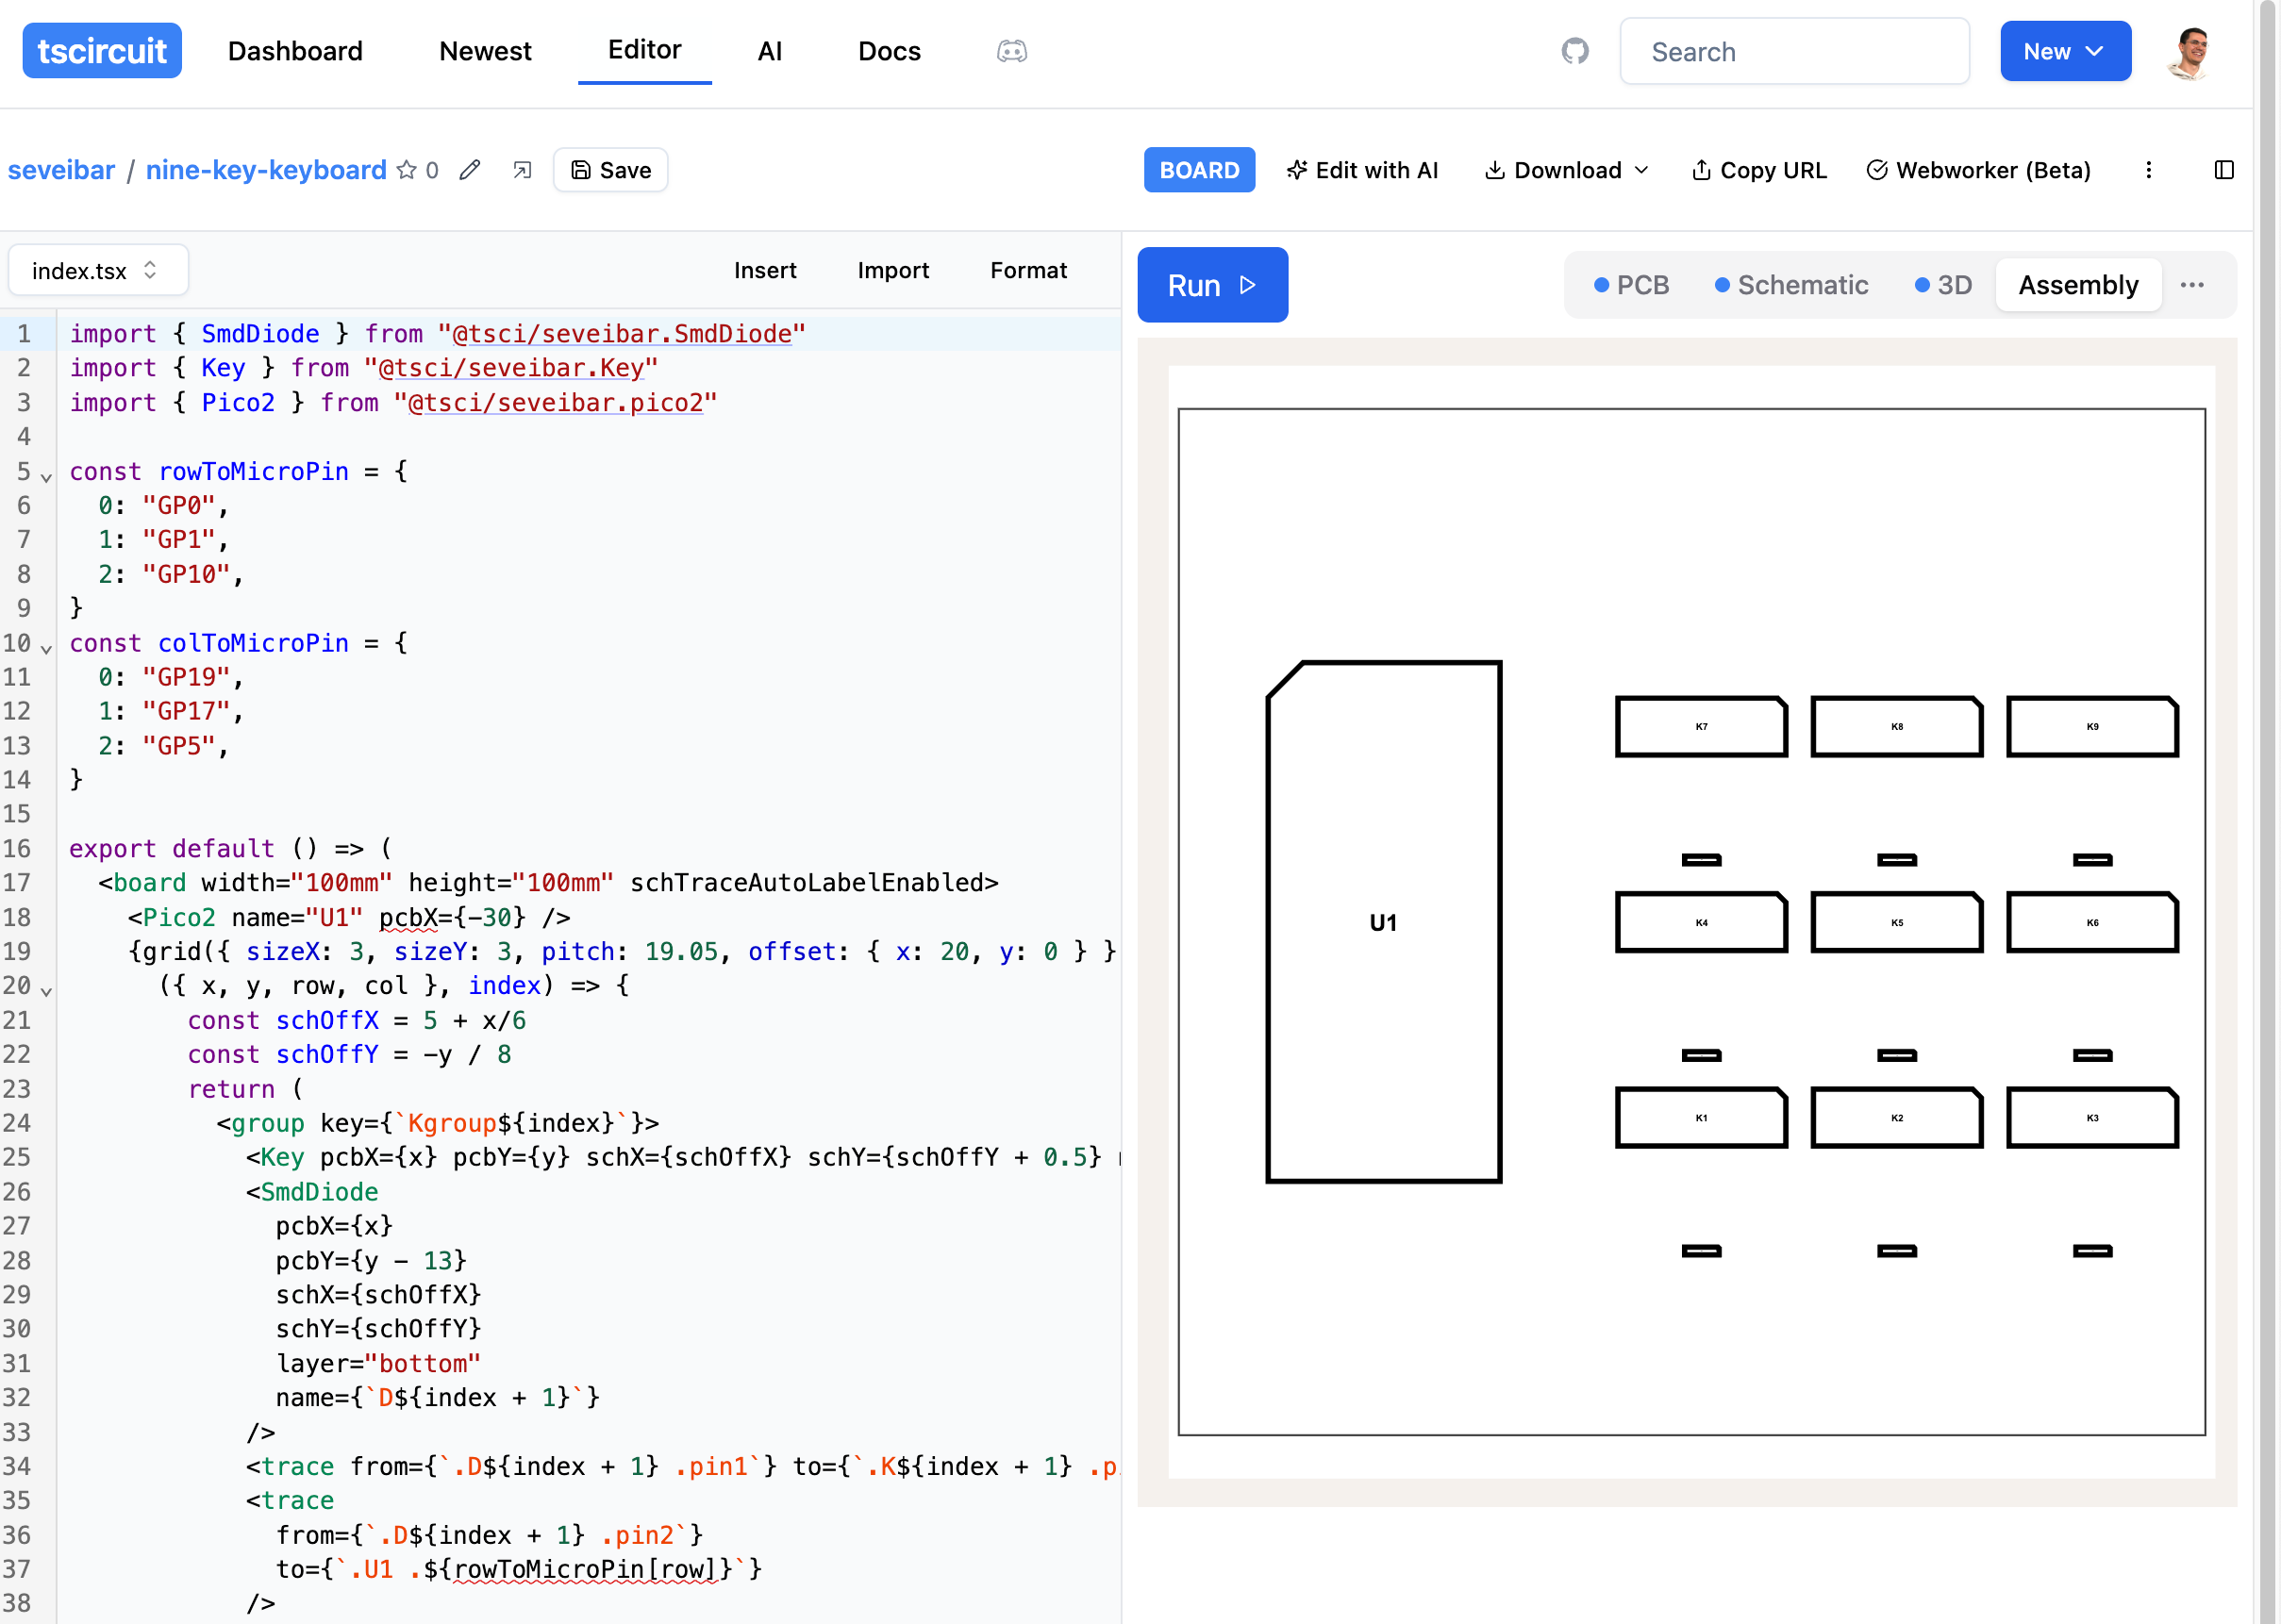This screenshot has width=2281, height=1624.
Task: Click the open-in-new-window arrow icon
Action: coord(522,170)
